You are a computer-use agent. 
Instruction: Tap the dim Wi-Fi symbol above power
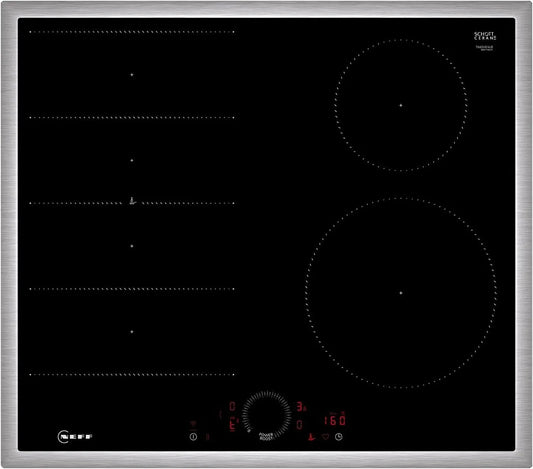click(193, 424)
